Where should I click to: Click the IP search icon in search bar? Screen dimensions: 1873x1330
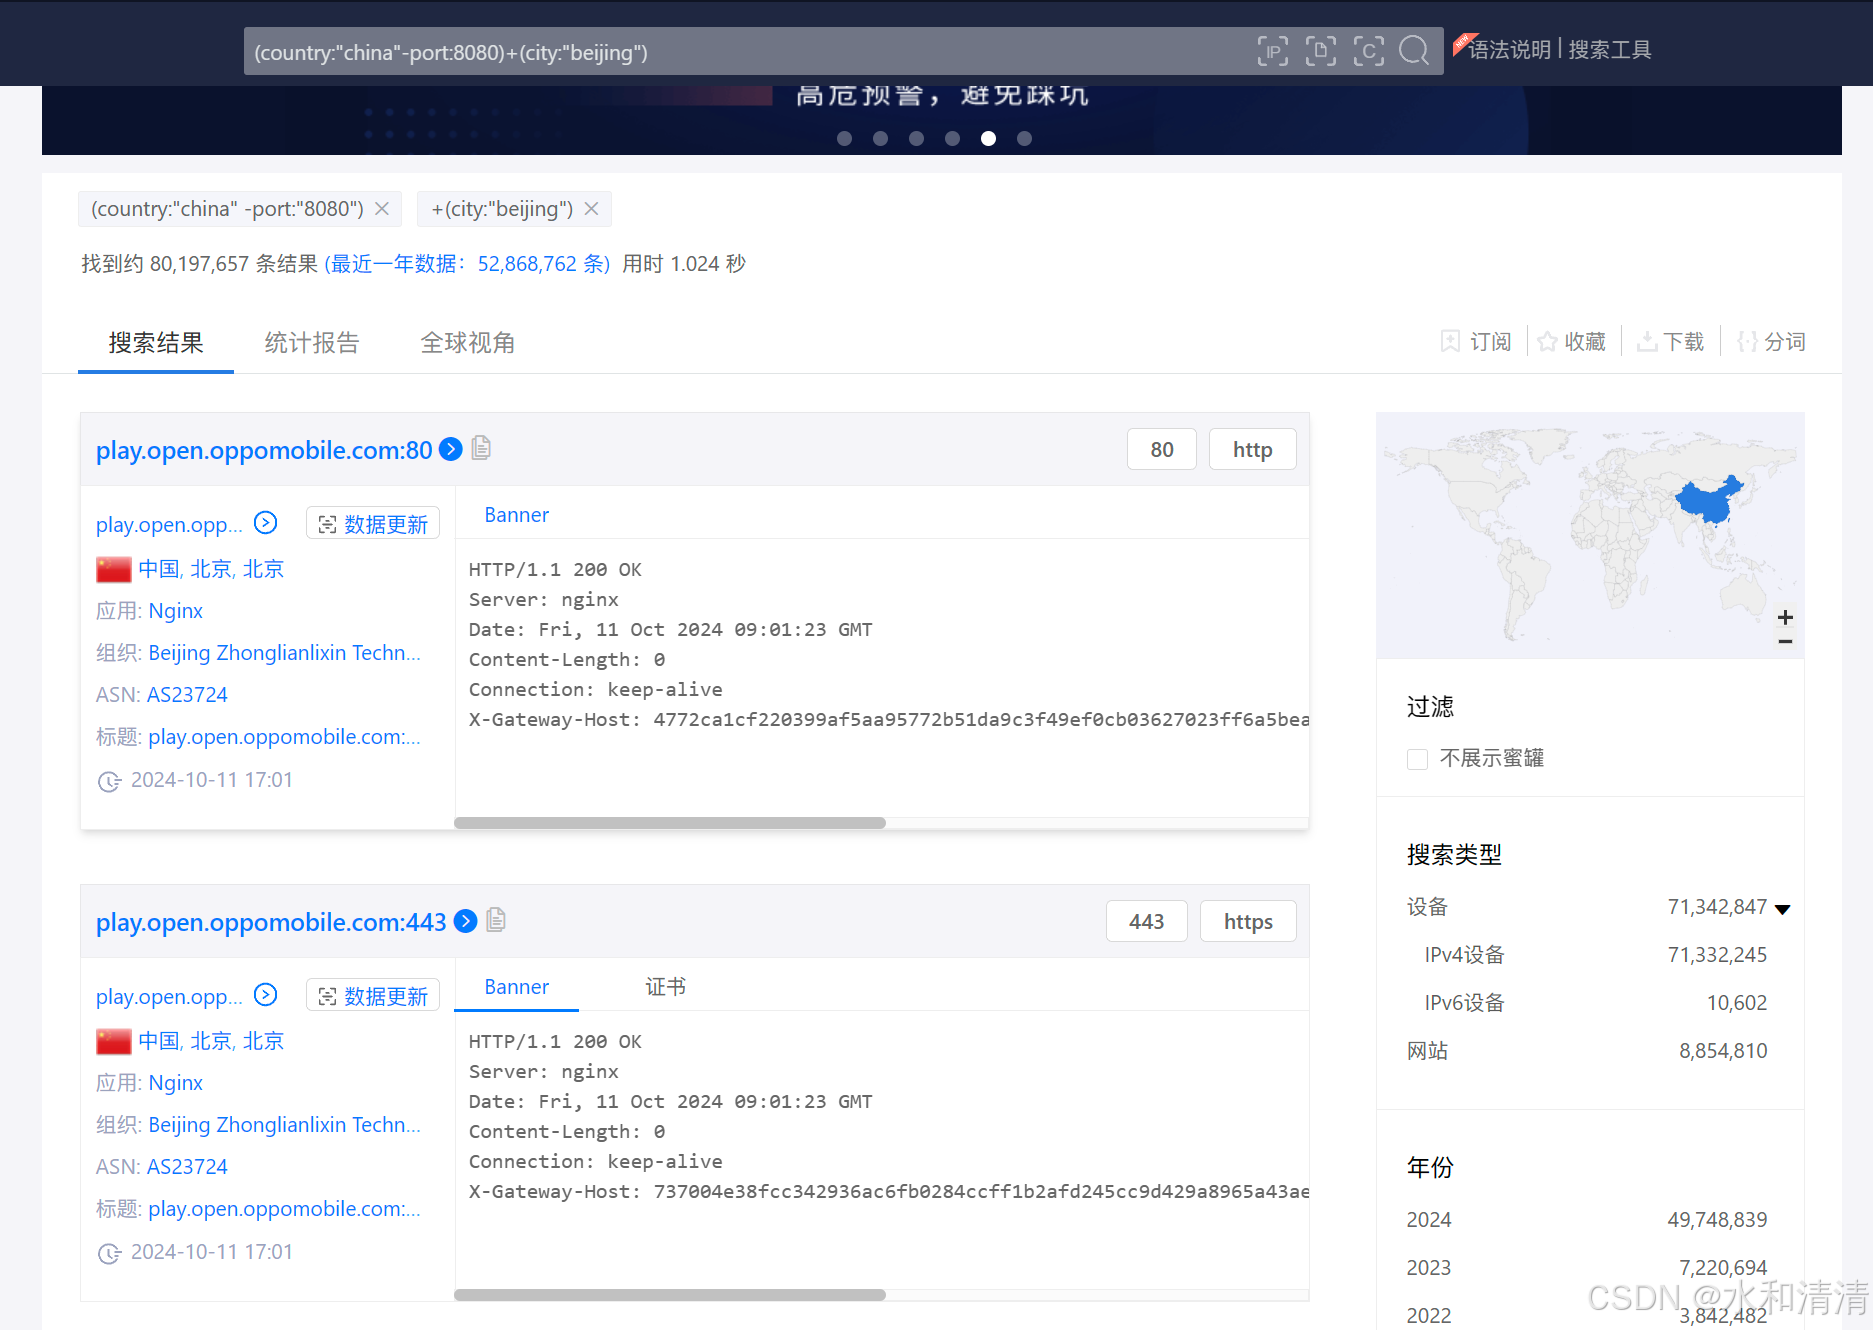pos(1272,51)
